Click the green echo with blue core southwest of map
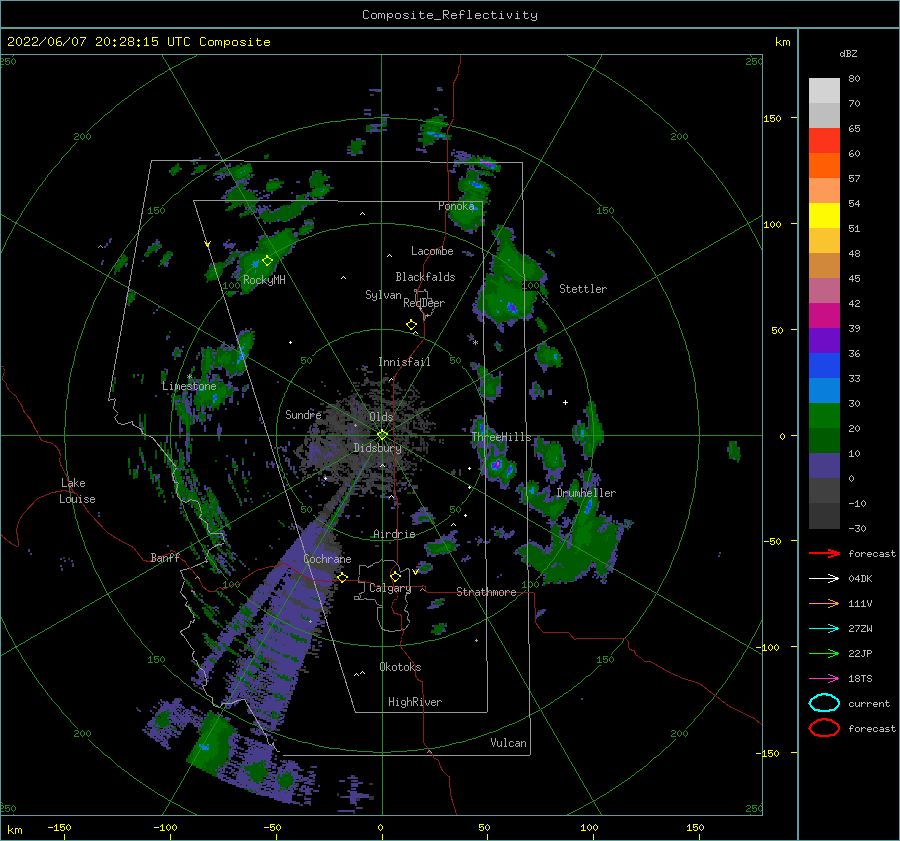 click(x=205, y=747)
